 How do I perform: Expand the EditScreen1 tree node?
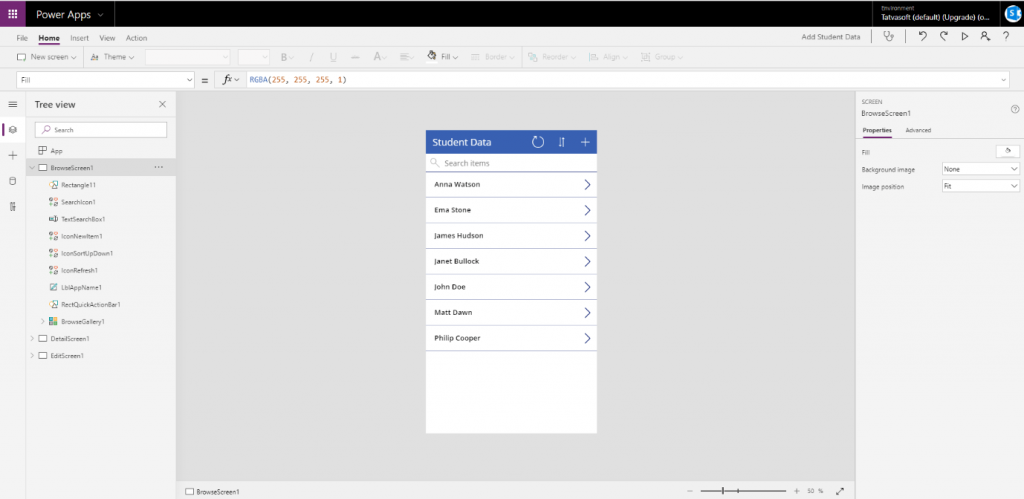coord(32,356)
